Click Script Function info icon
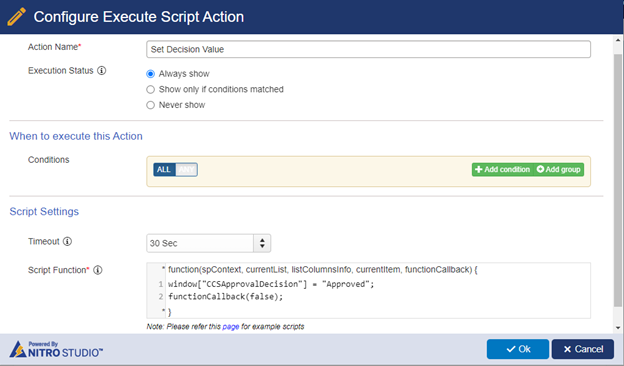This screenshot has width=624, height=366. point(98,270)
